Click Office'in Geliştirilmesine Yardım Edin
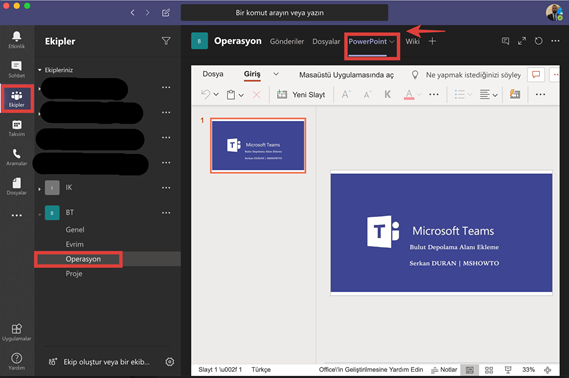 click(x=371, y=370)
